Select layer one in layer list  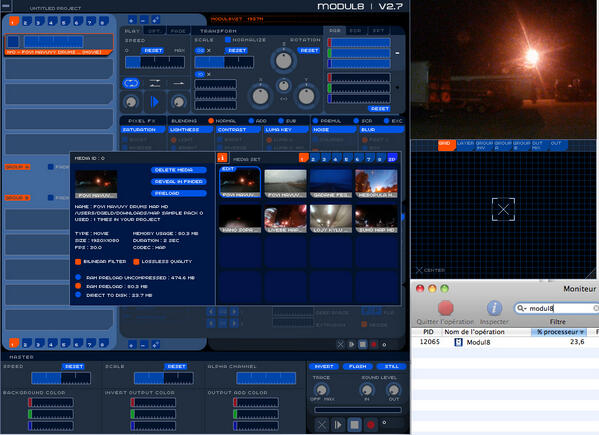coord(59,44)
